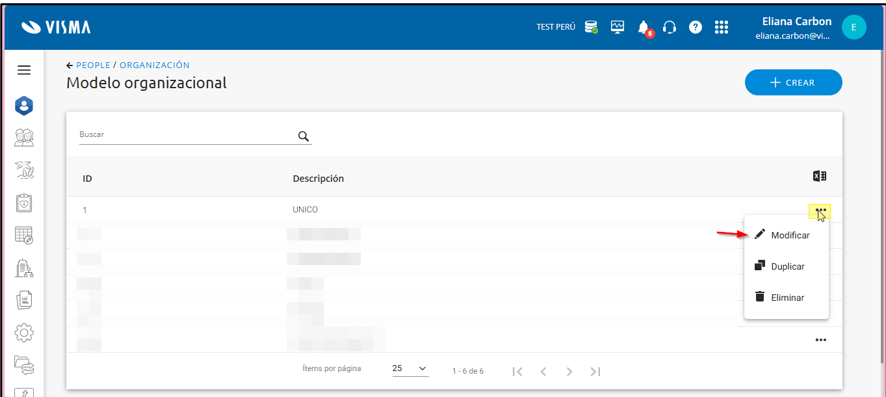The image size is (886, 397).
Task: Click the E user avatar circle
Action: [853, 27]
